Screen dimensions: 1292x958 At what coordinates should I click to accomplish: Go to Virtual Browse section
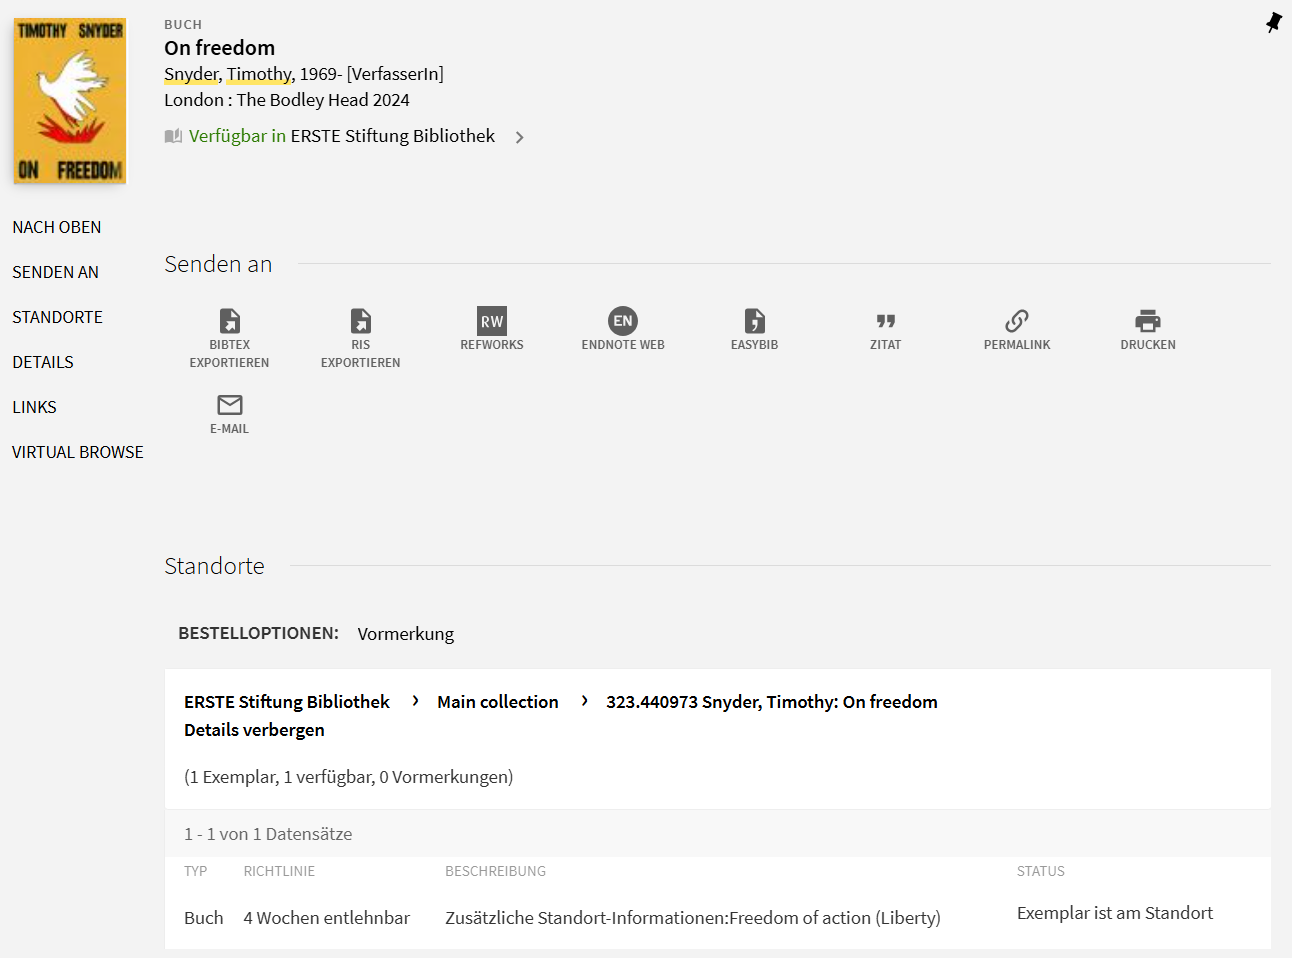(x=78, y=452)
